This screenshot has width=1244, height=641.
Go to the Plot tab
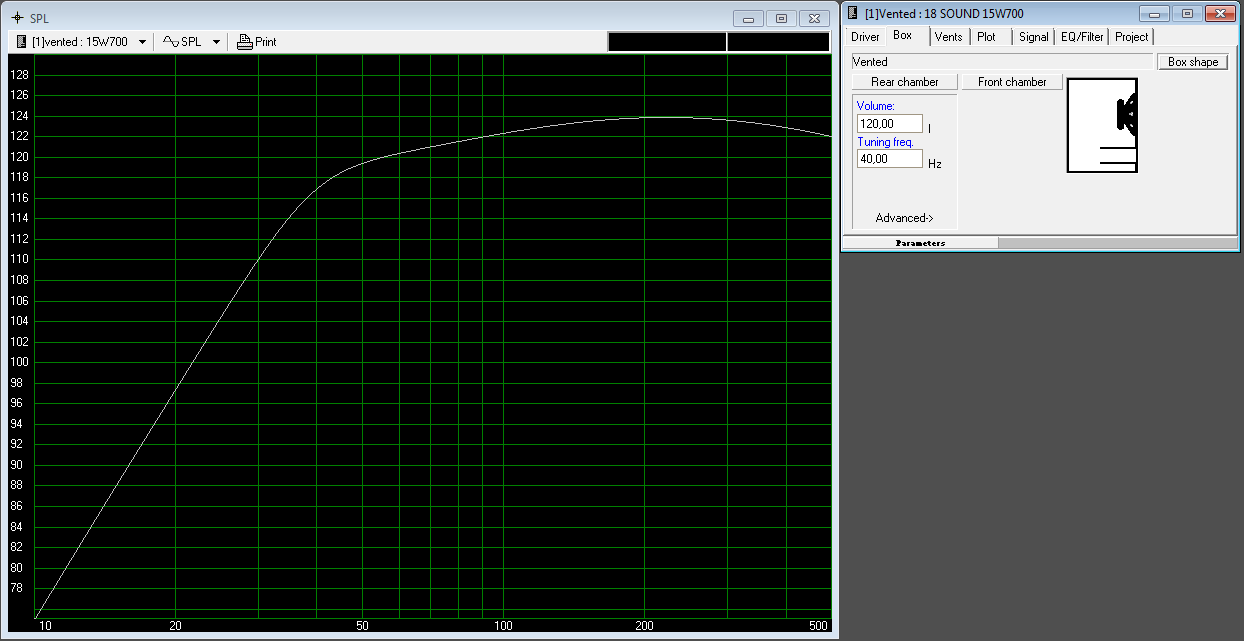click(x=986, y=37)
